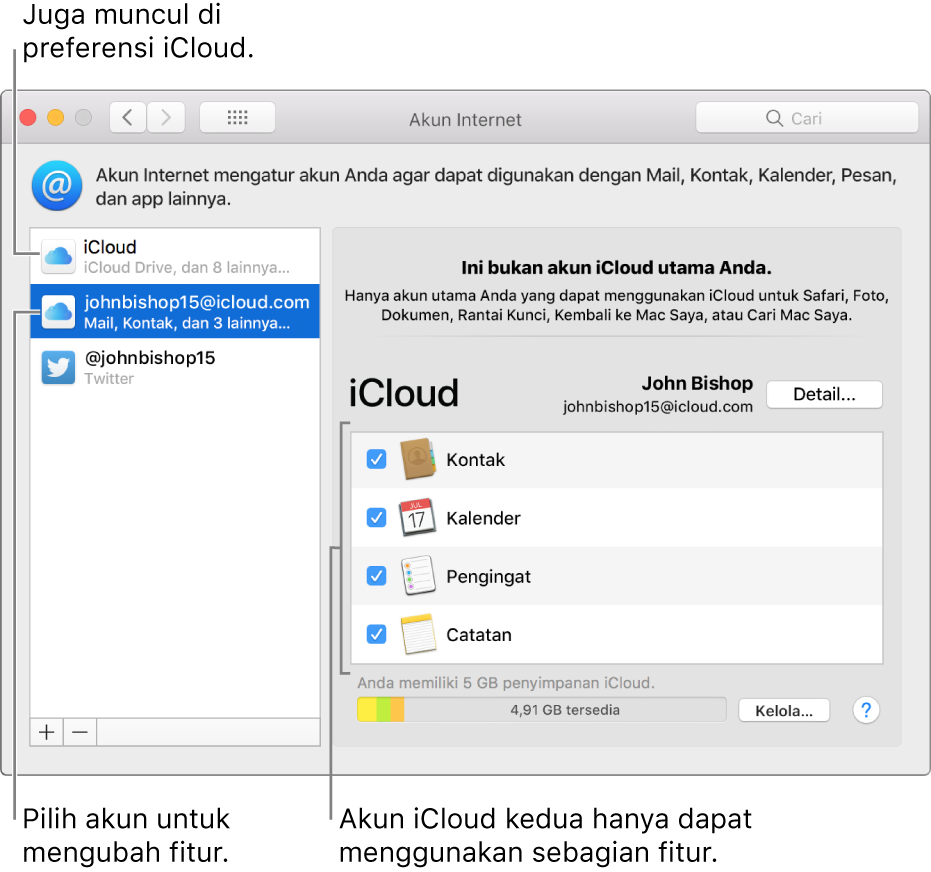This screenshot has height=872, width=931.
Task: Enable the Kontak checkbox
Action: pos(376,459)
